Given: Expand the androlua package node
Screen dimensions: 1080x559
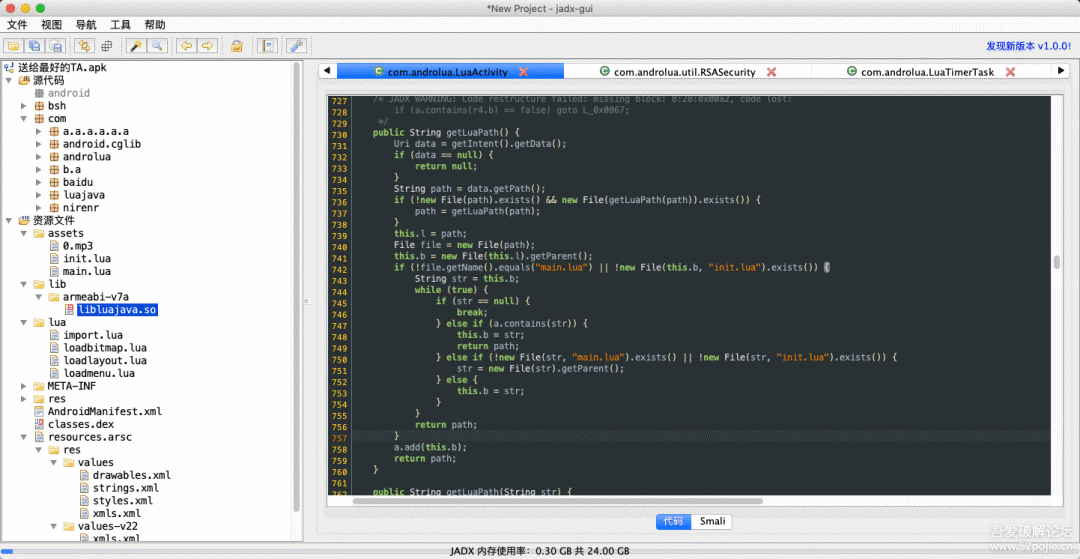Looking at the screenshot, I should click(39, 157).
